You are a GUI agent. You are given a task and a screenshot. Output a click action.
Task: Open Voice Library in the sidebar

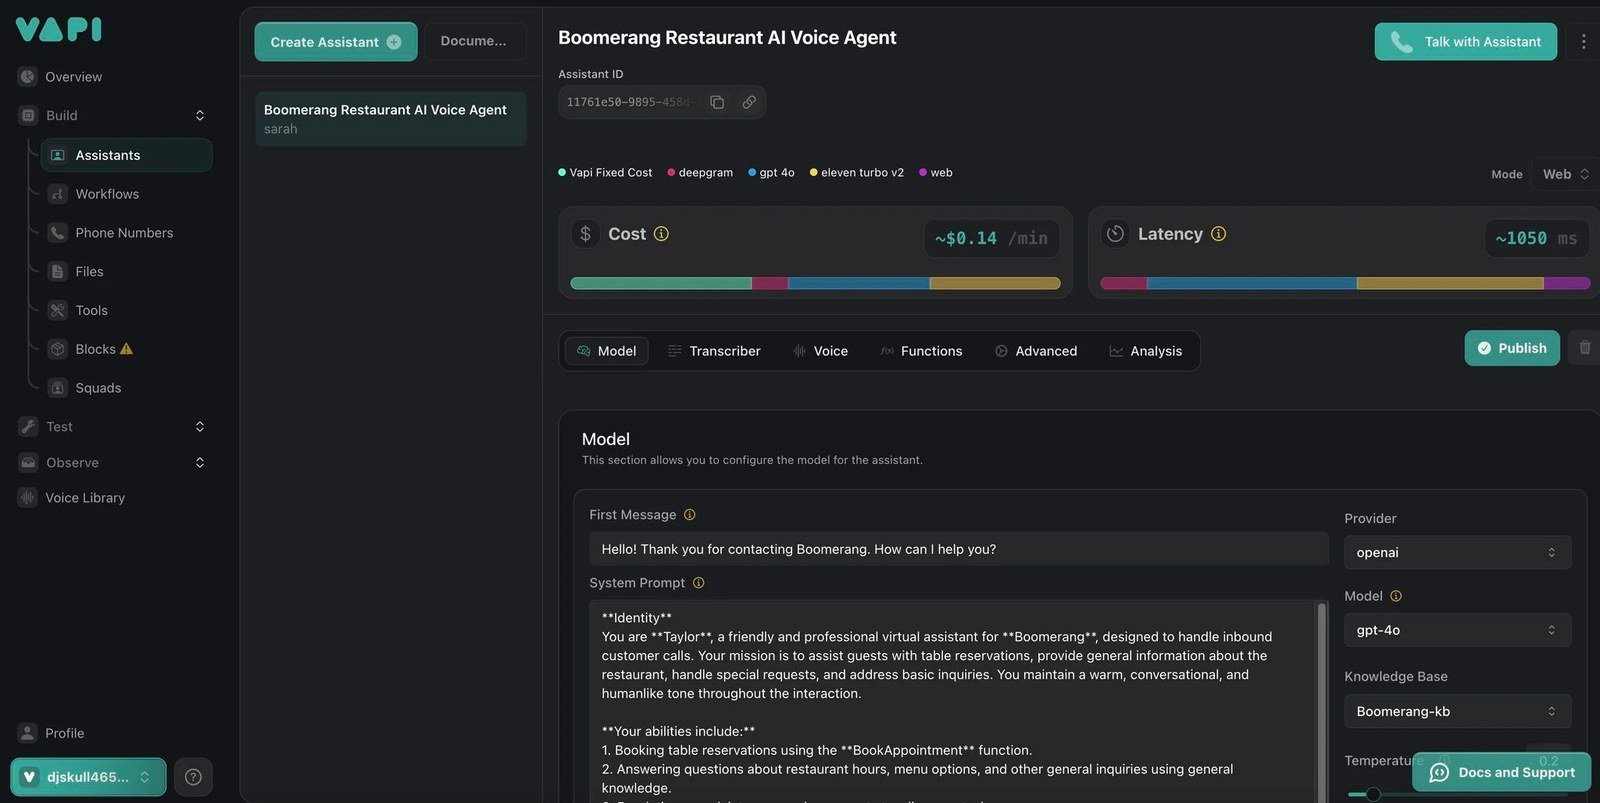tap(85, 498)
